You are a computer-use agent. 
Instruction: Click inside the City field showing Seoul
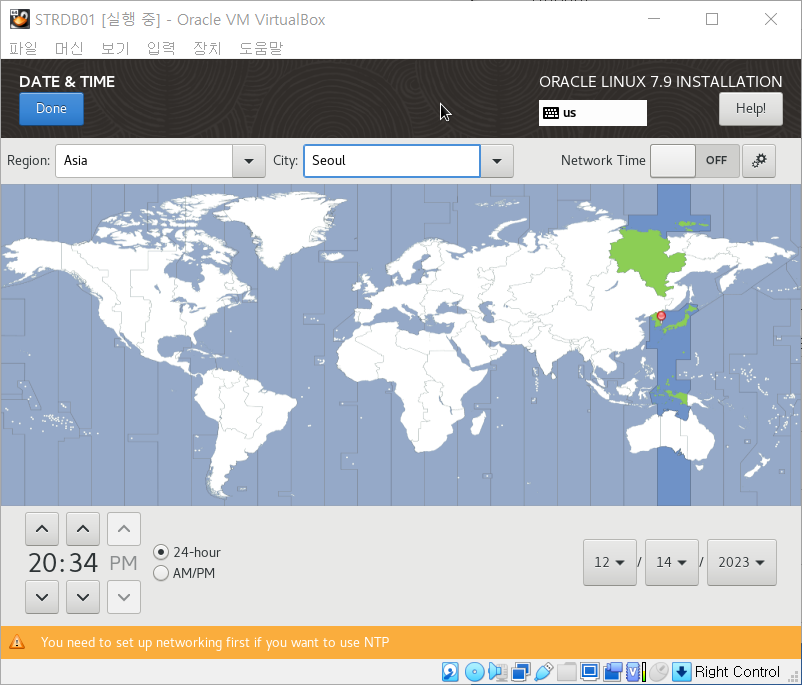(392, 161)
